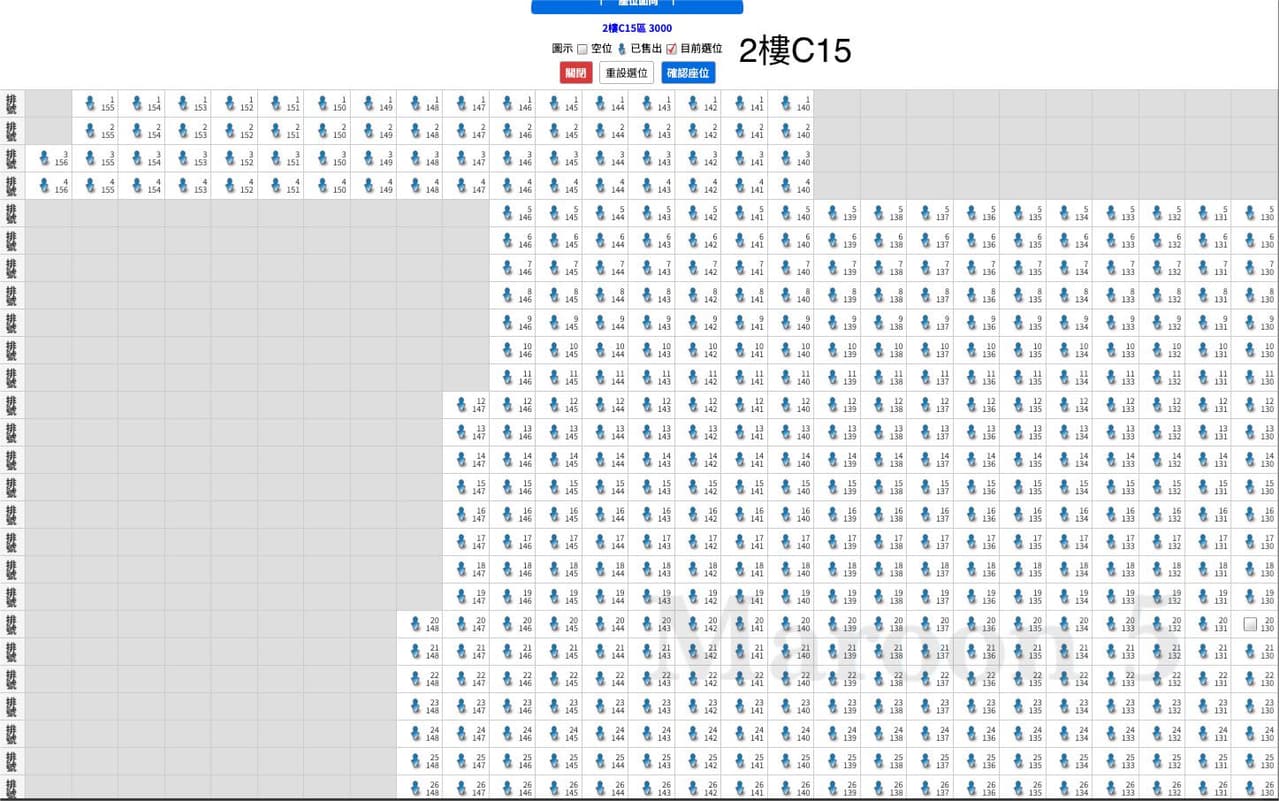Viewport: 1279px width, 801px height.
Task: Pick the seat icon row 11 seat 139
Action: pos(834,378)
